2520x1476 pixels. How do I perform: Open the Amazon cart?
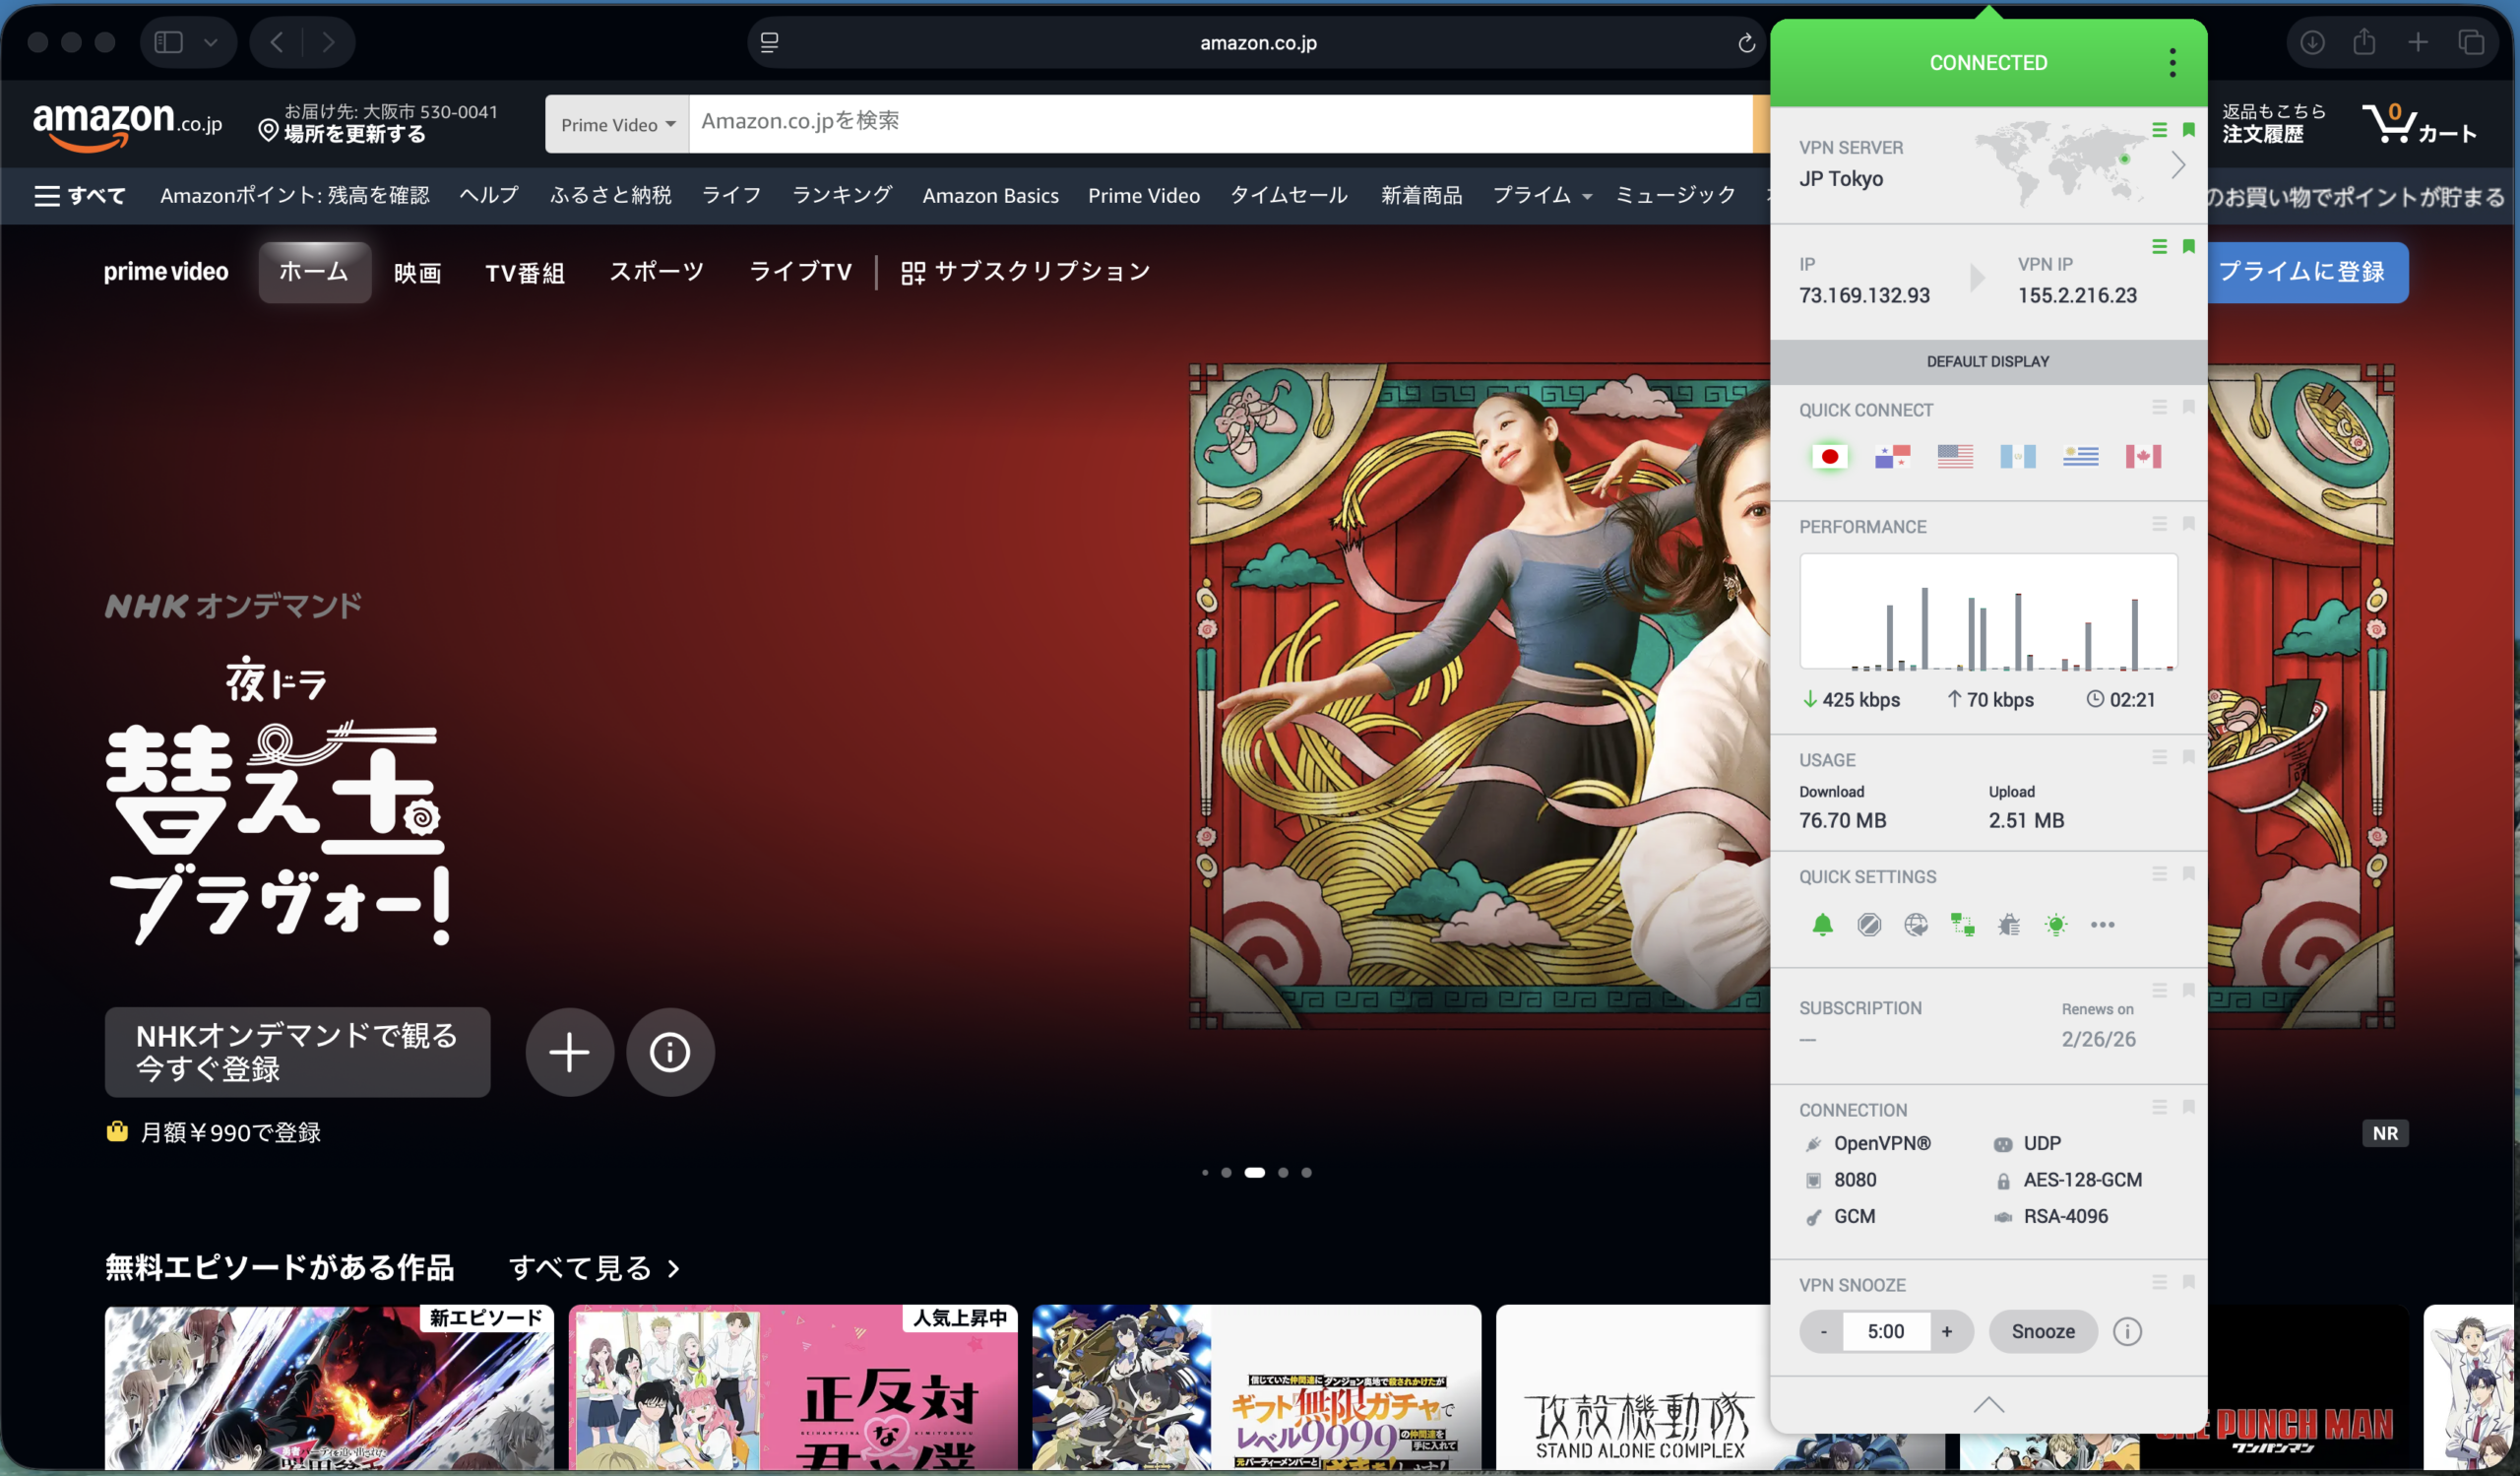2419,124
